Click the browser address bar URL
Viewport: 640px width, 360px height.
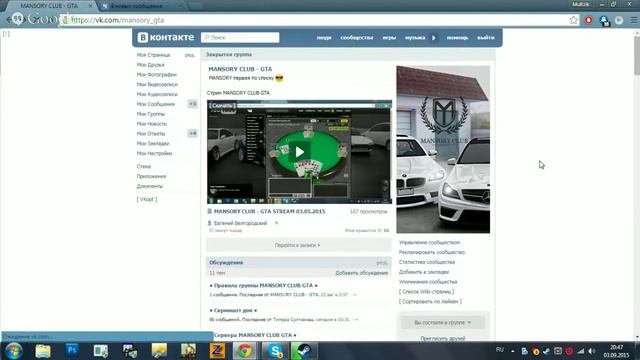click(118, 20)
